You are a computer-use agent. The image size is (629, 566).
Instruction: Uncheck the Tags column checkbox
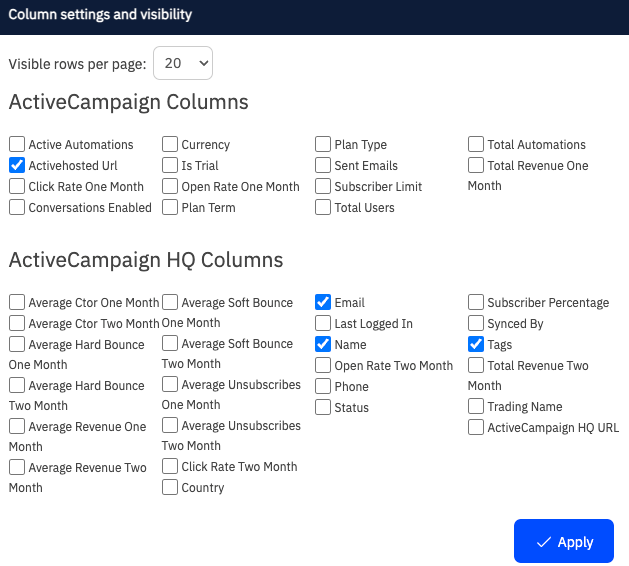476,344
